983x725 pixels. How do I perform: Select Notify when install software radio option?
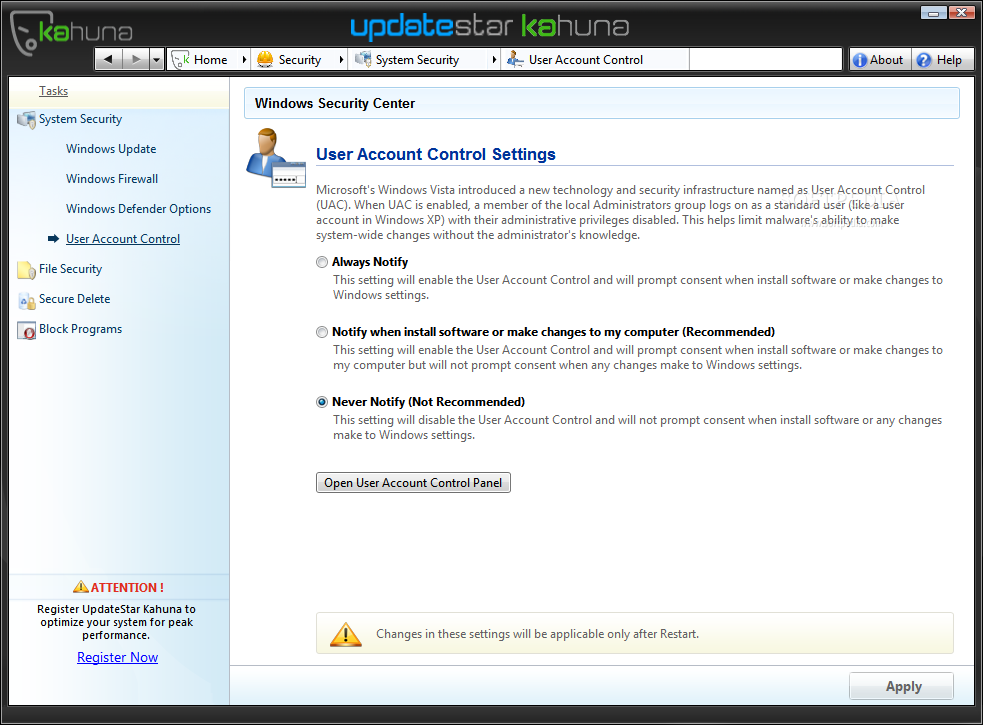point(322,332)
